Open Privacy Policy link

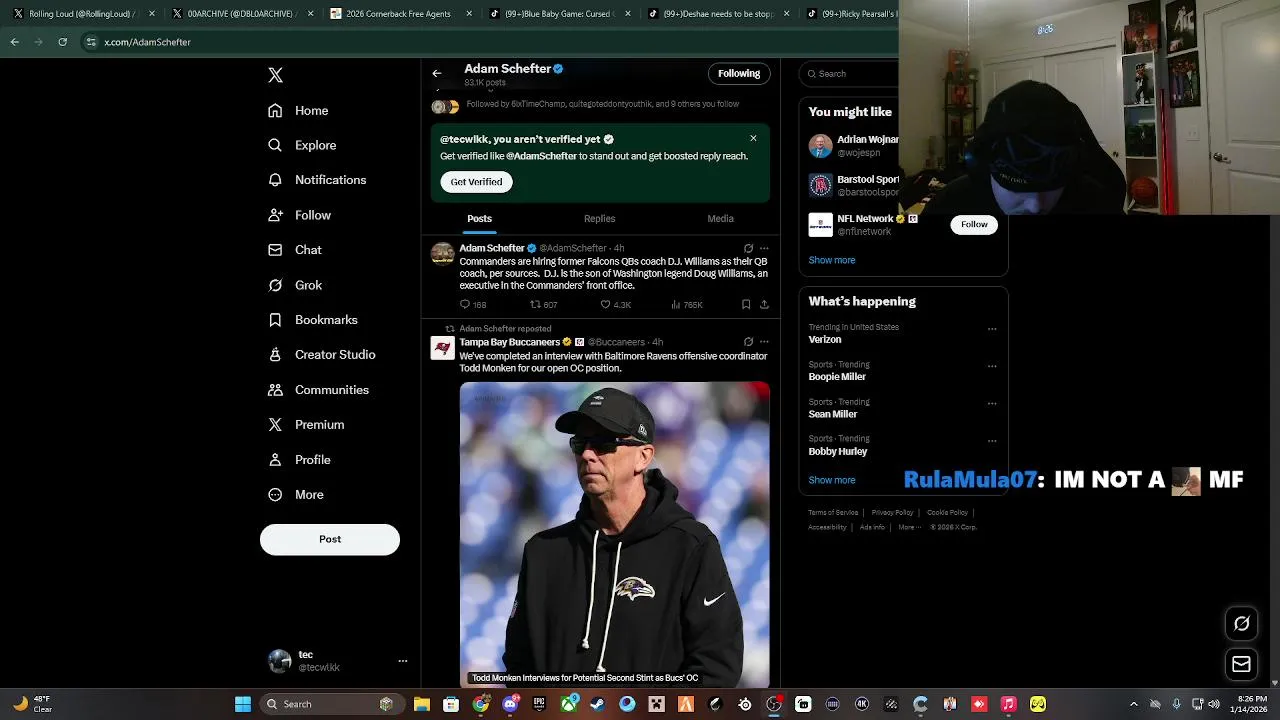892,513
